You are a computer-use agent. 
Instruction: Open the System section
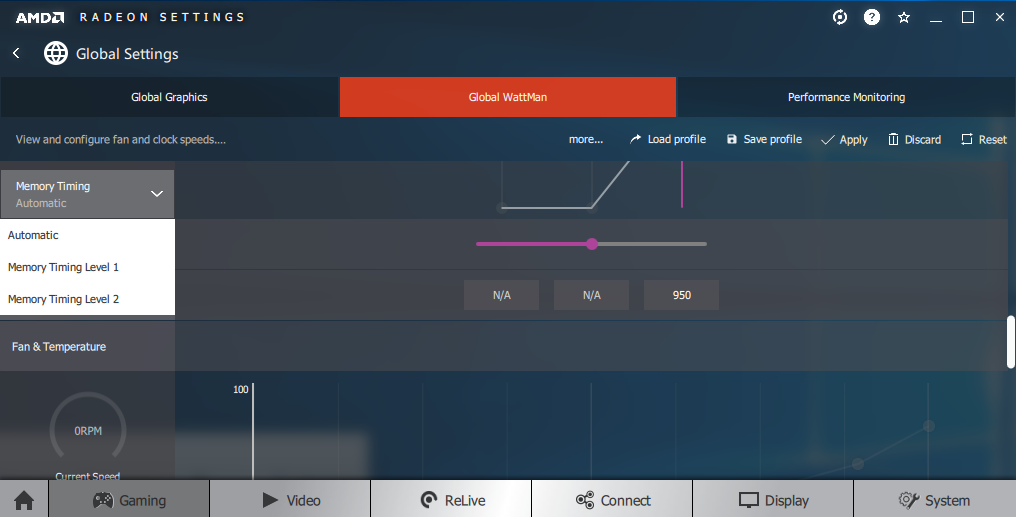point(934,500)
